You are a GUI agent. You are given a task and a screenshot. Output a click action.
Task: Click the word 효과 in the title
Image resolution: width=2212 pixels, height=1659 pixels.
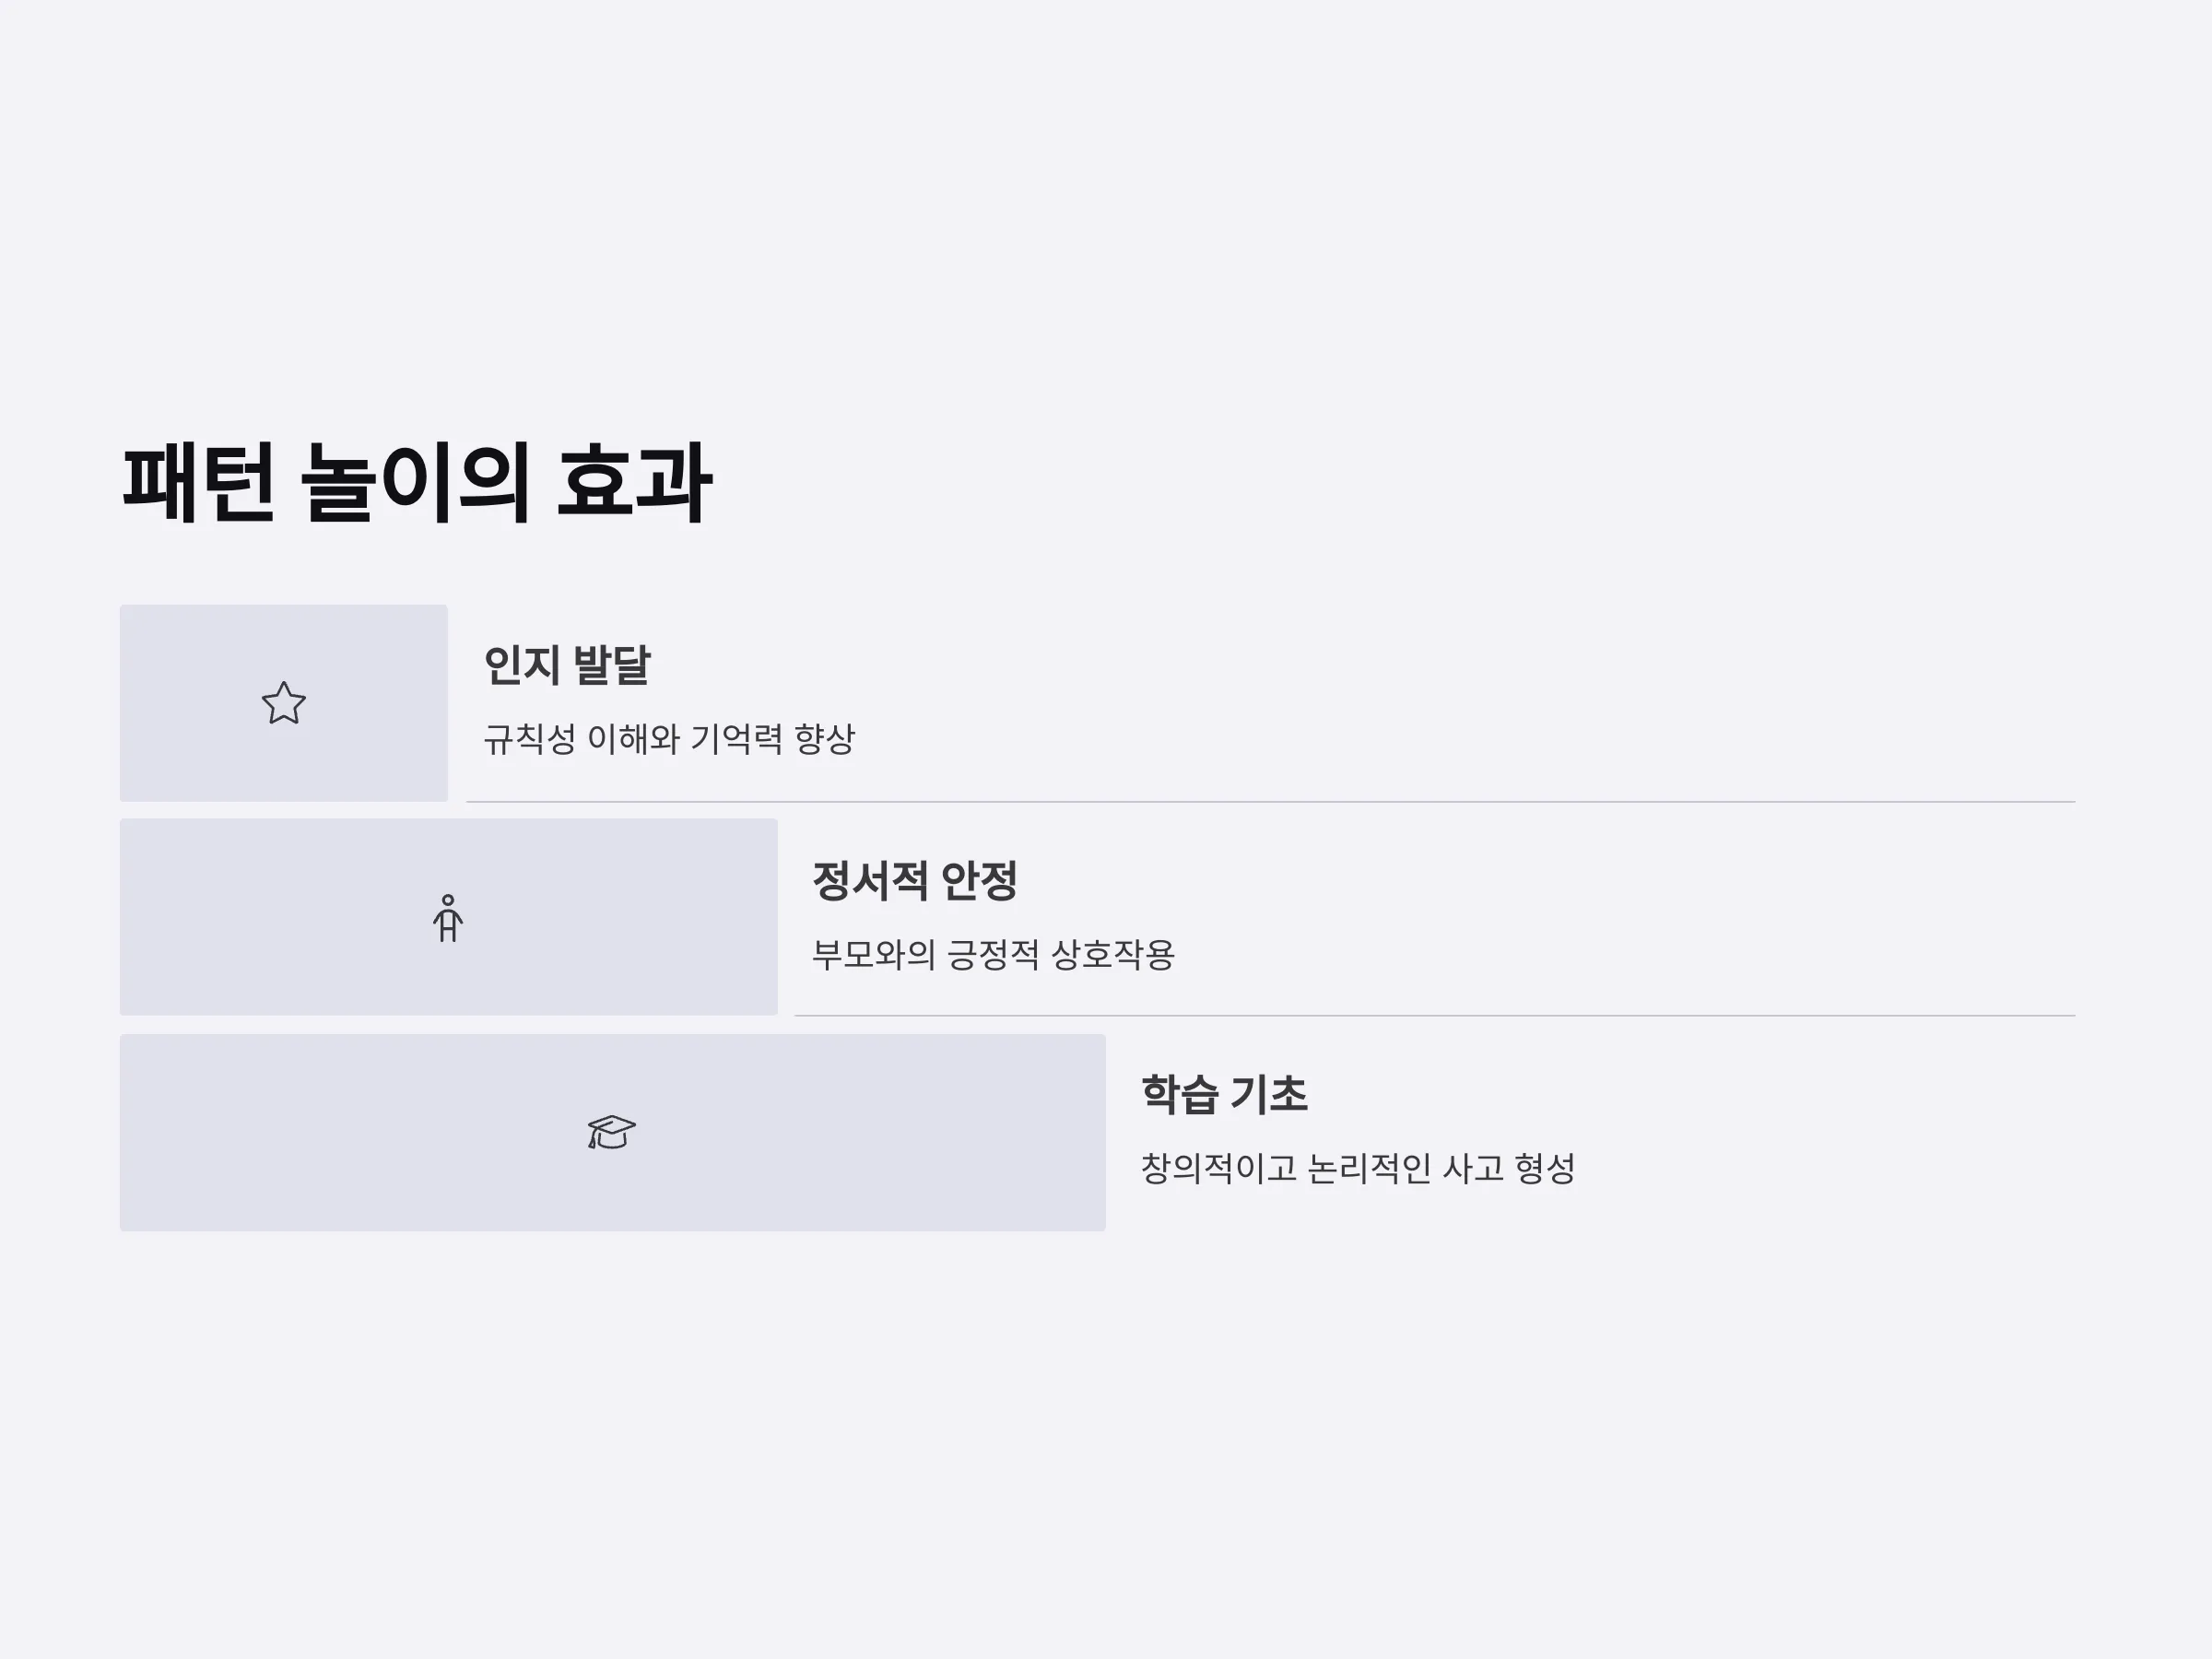coord(634,483)
